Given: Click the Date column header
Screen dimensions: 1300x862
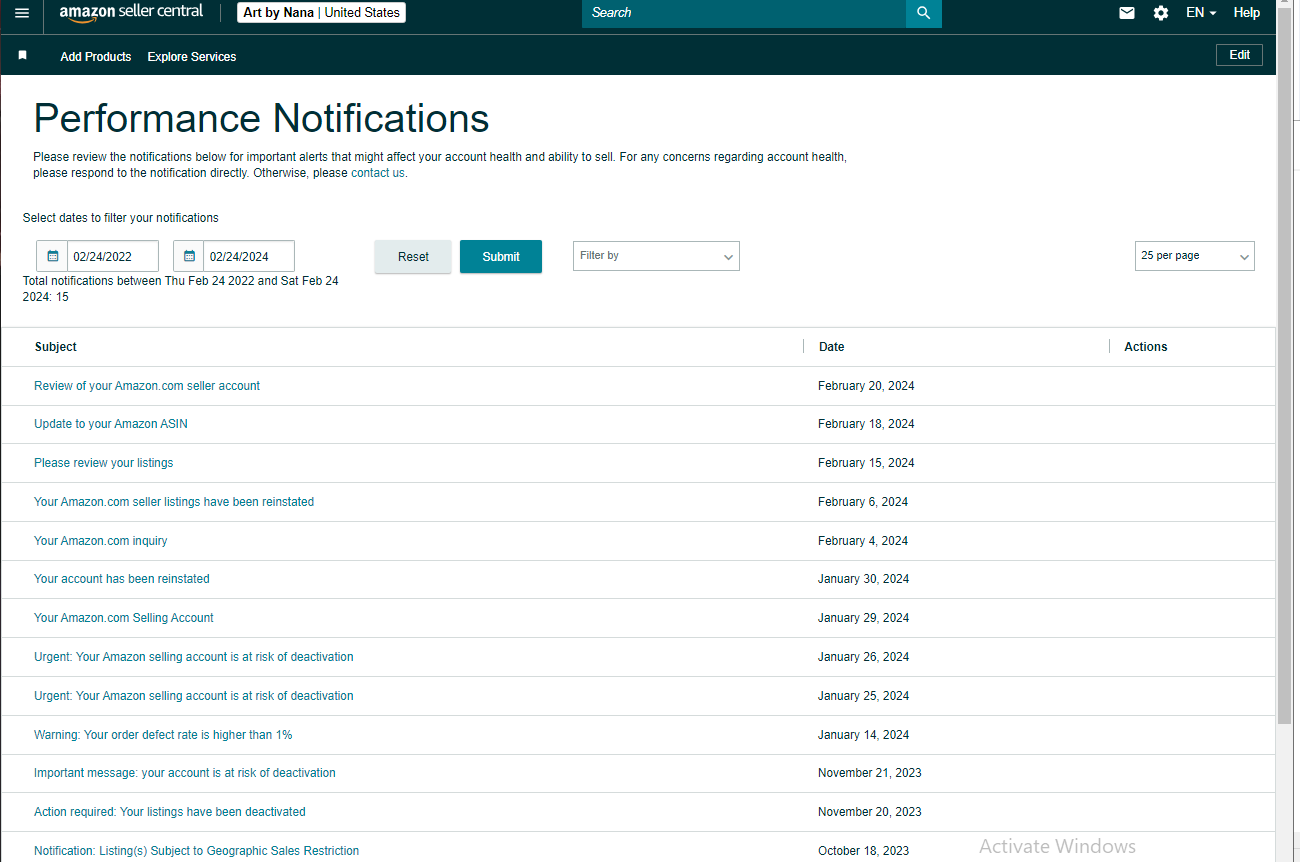Looking at the screenshot, I should pyautogui.click(x=832, y=347).
